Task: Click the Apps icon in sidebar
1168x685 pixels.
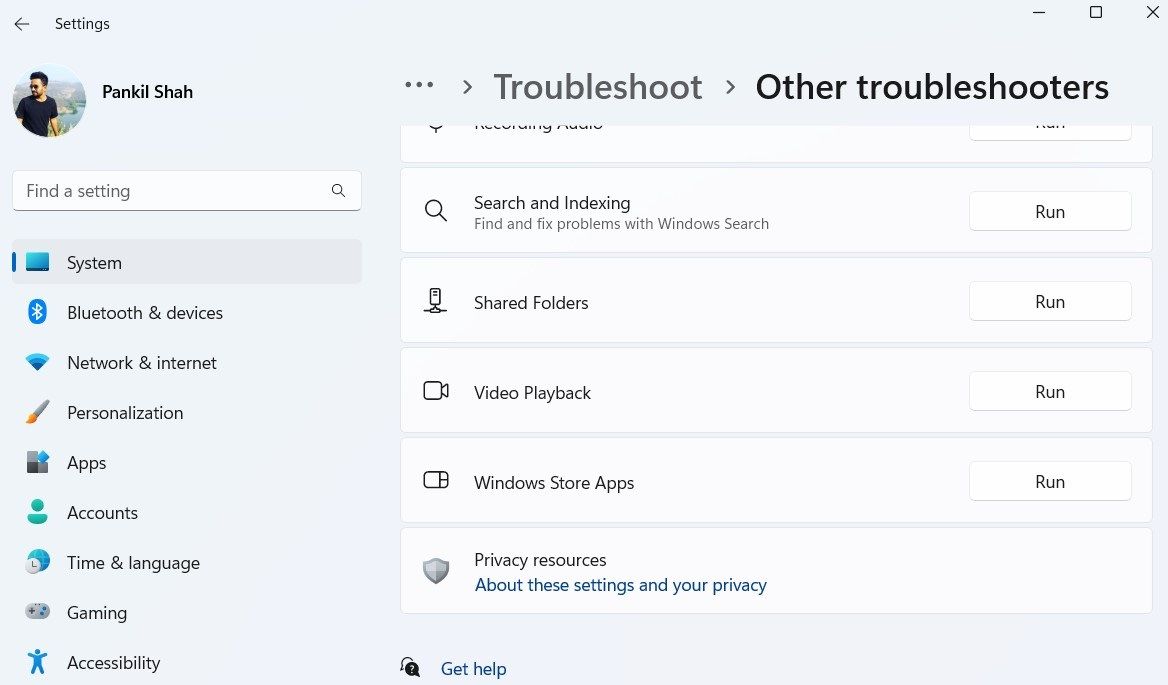Action: (x=37, y=462)
